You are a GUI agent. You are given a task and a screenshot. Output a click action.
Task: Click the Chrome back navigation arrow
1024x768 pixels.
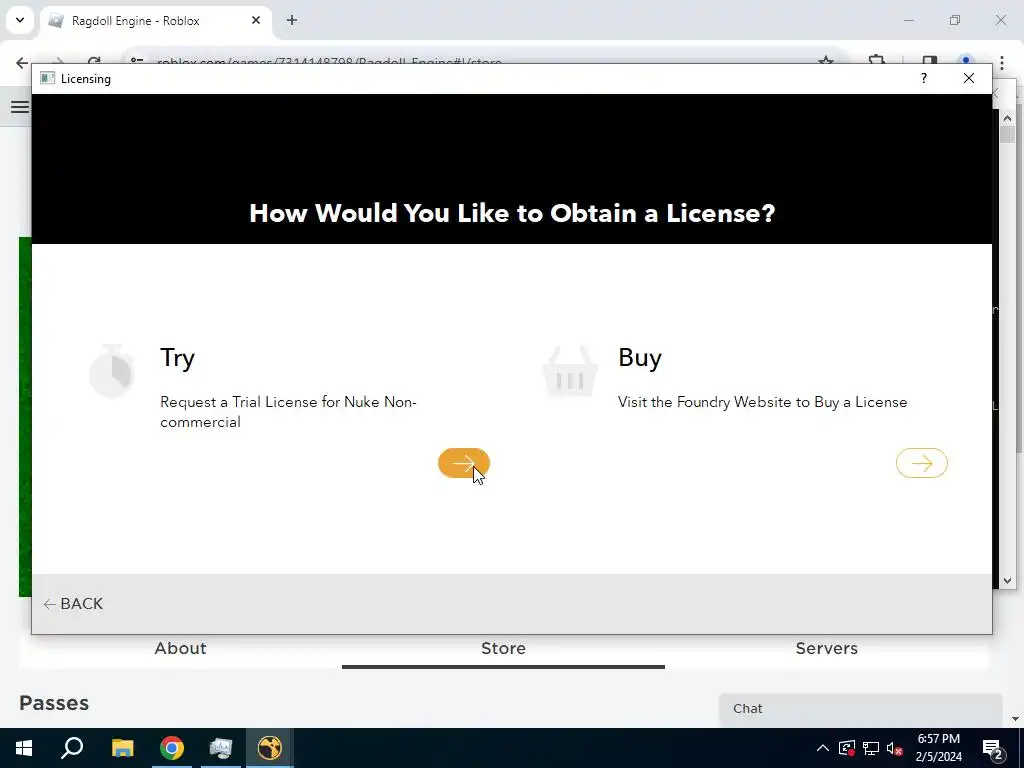22,63
